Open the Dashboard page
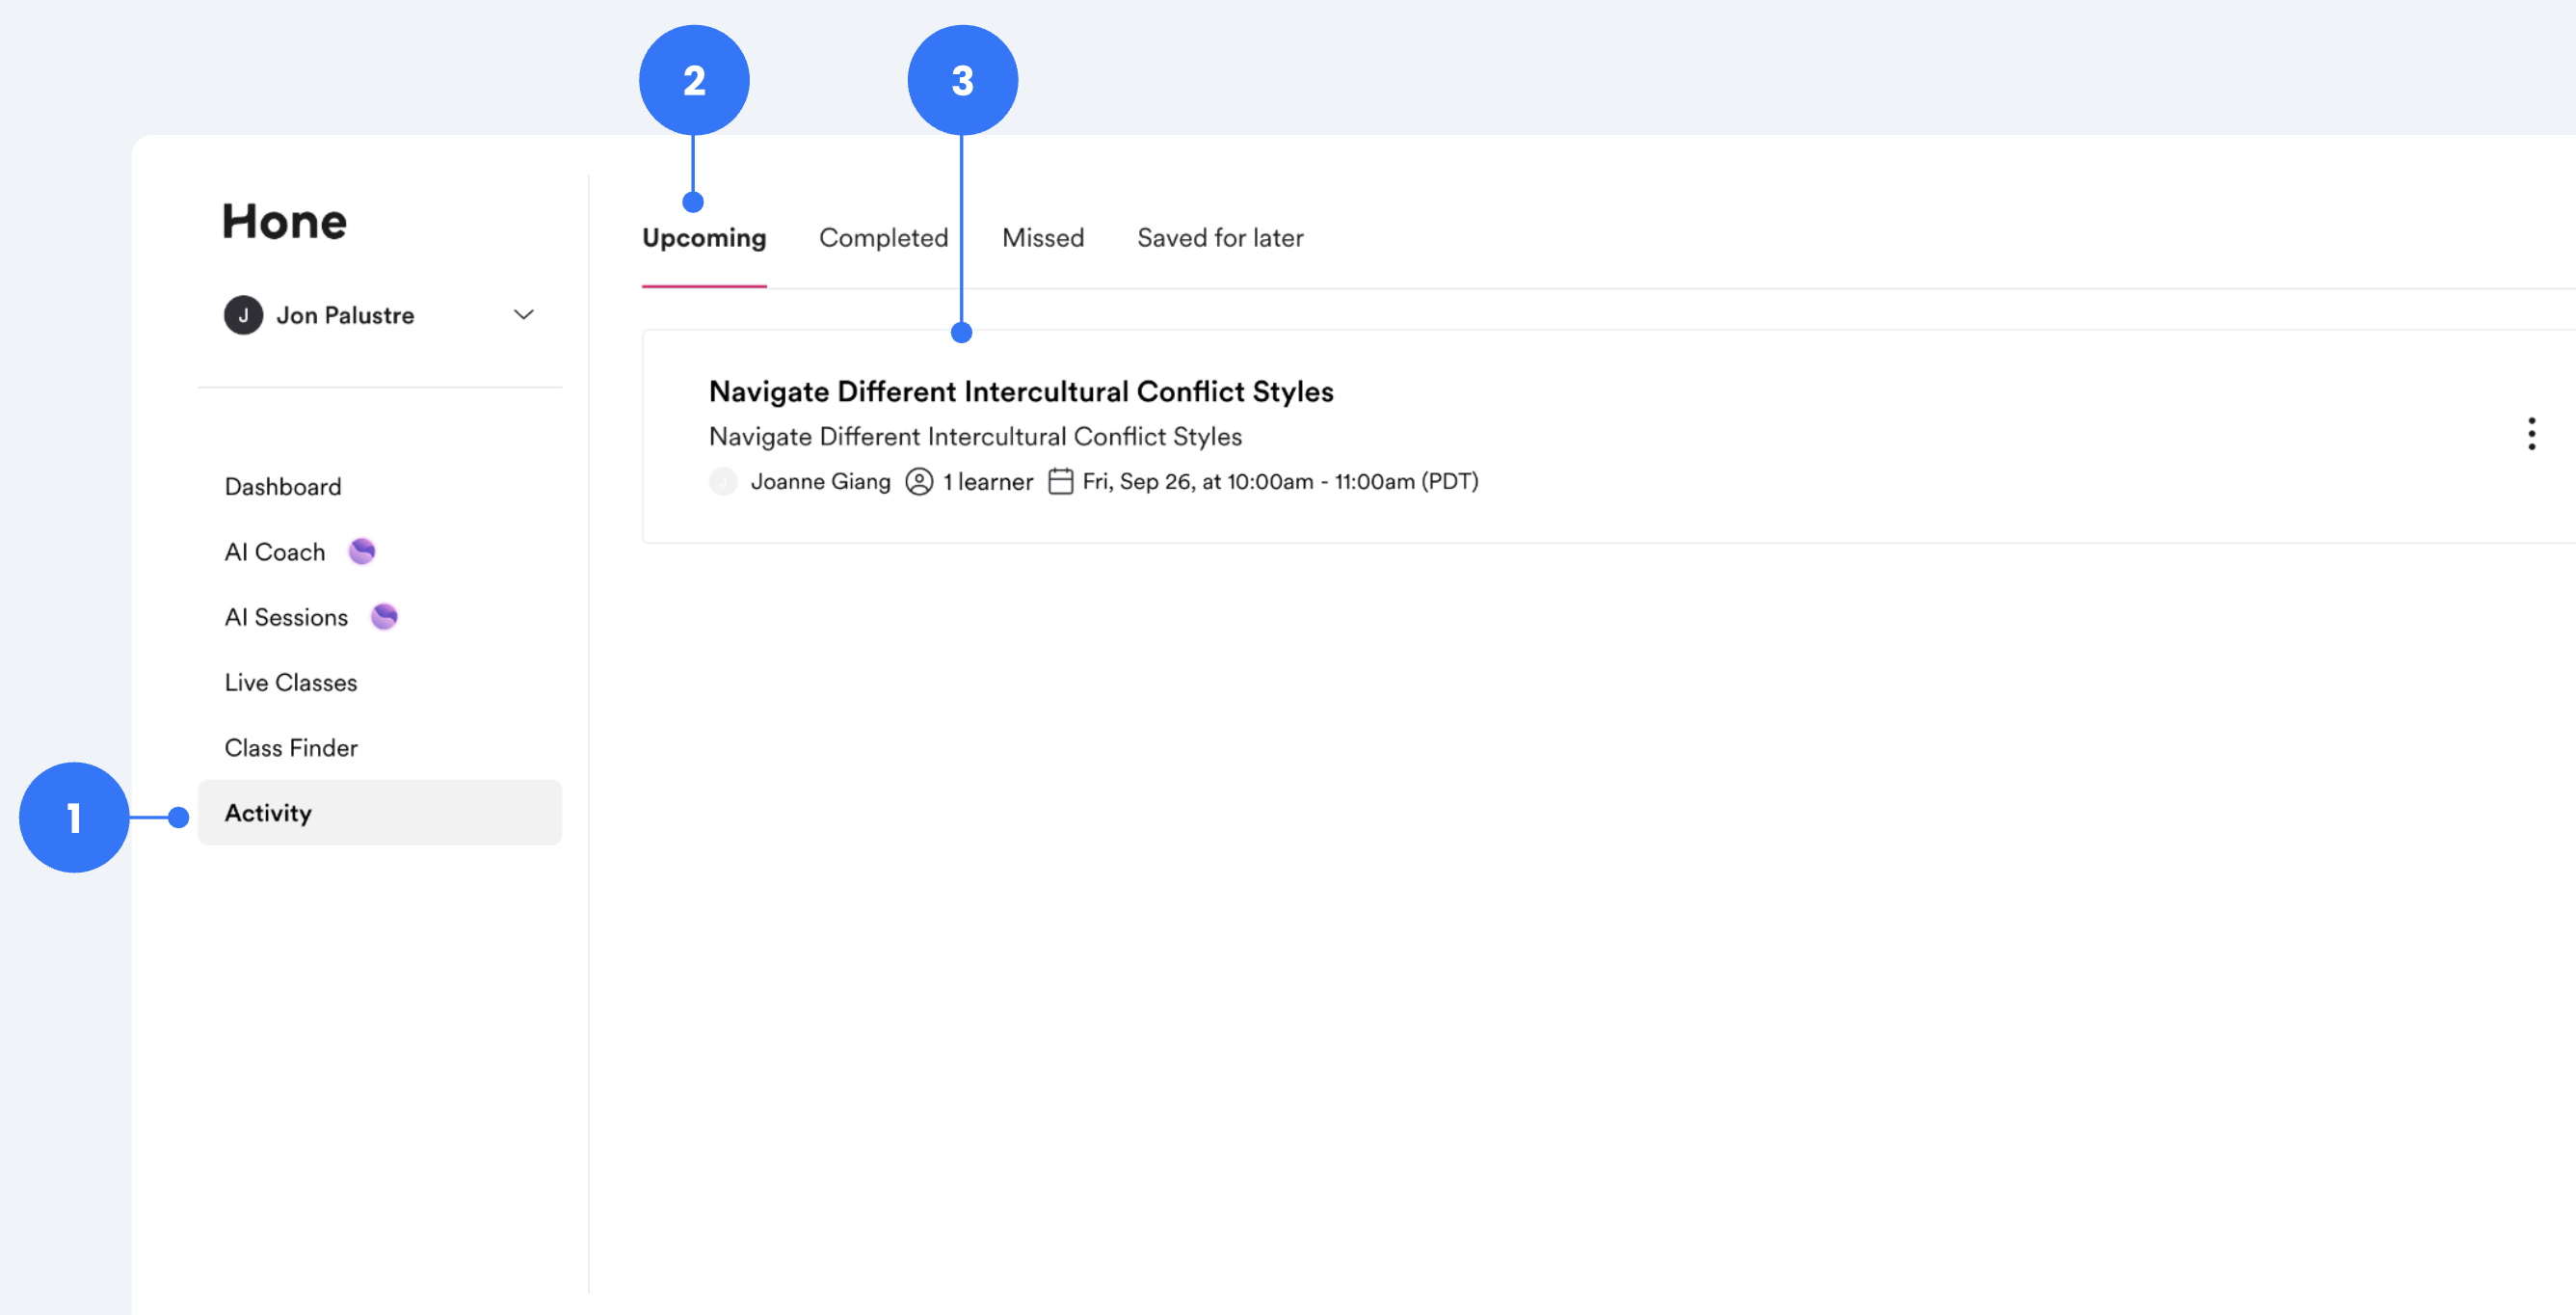 (283, 486)
